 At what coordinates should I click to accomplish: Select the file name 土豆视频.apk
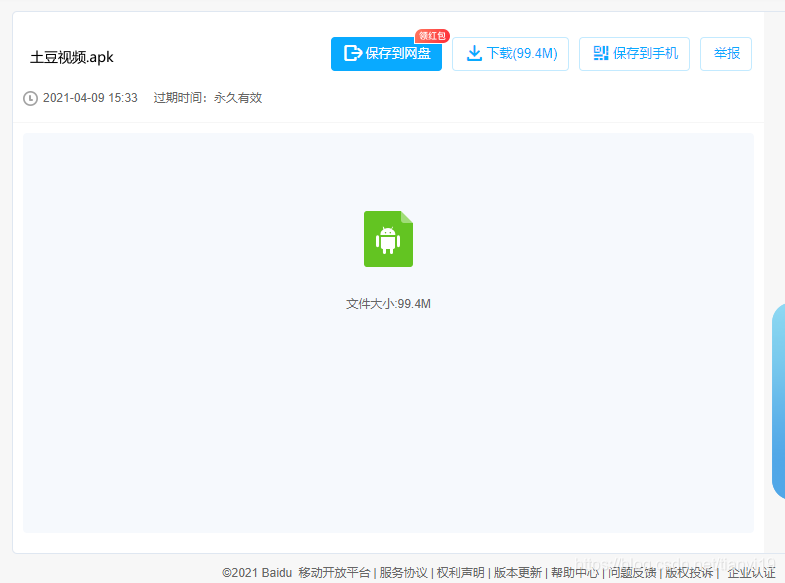[72, 57]
